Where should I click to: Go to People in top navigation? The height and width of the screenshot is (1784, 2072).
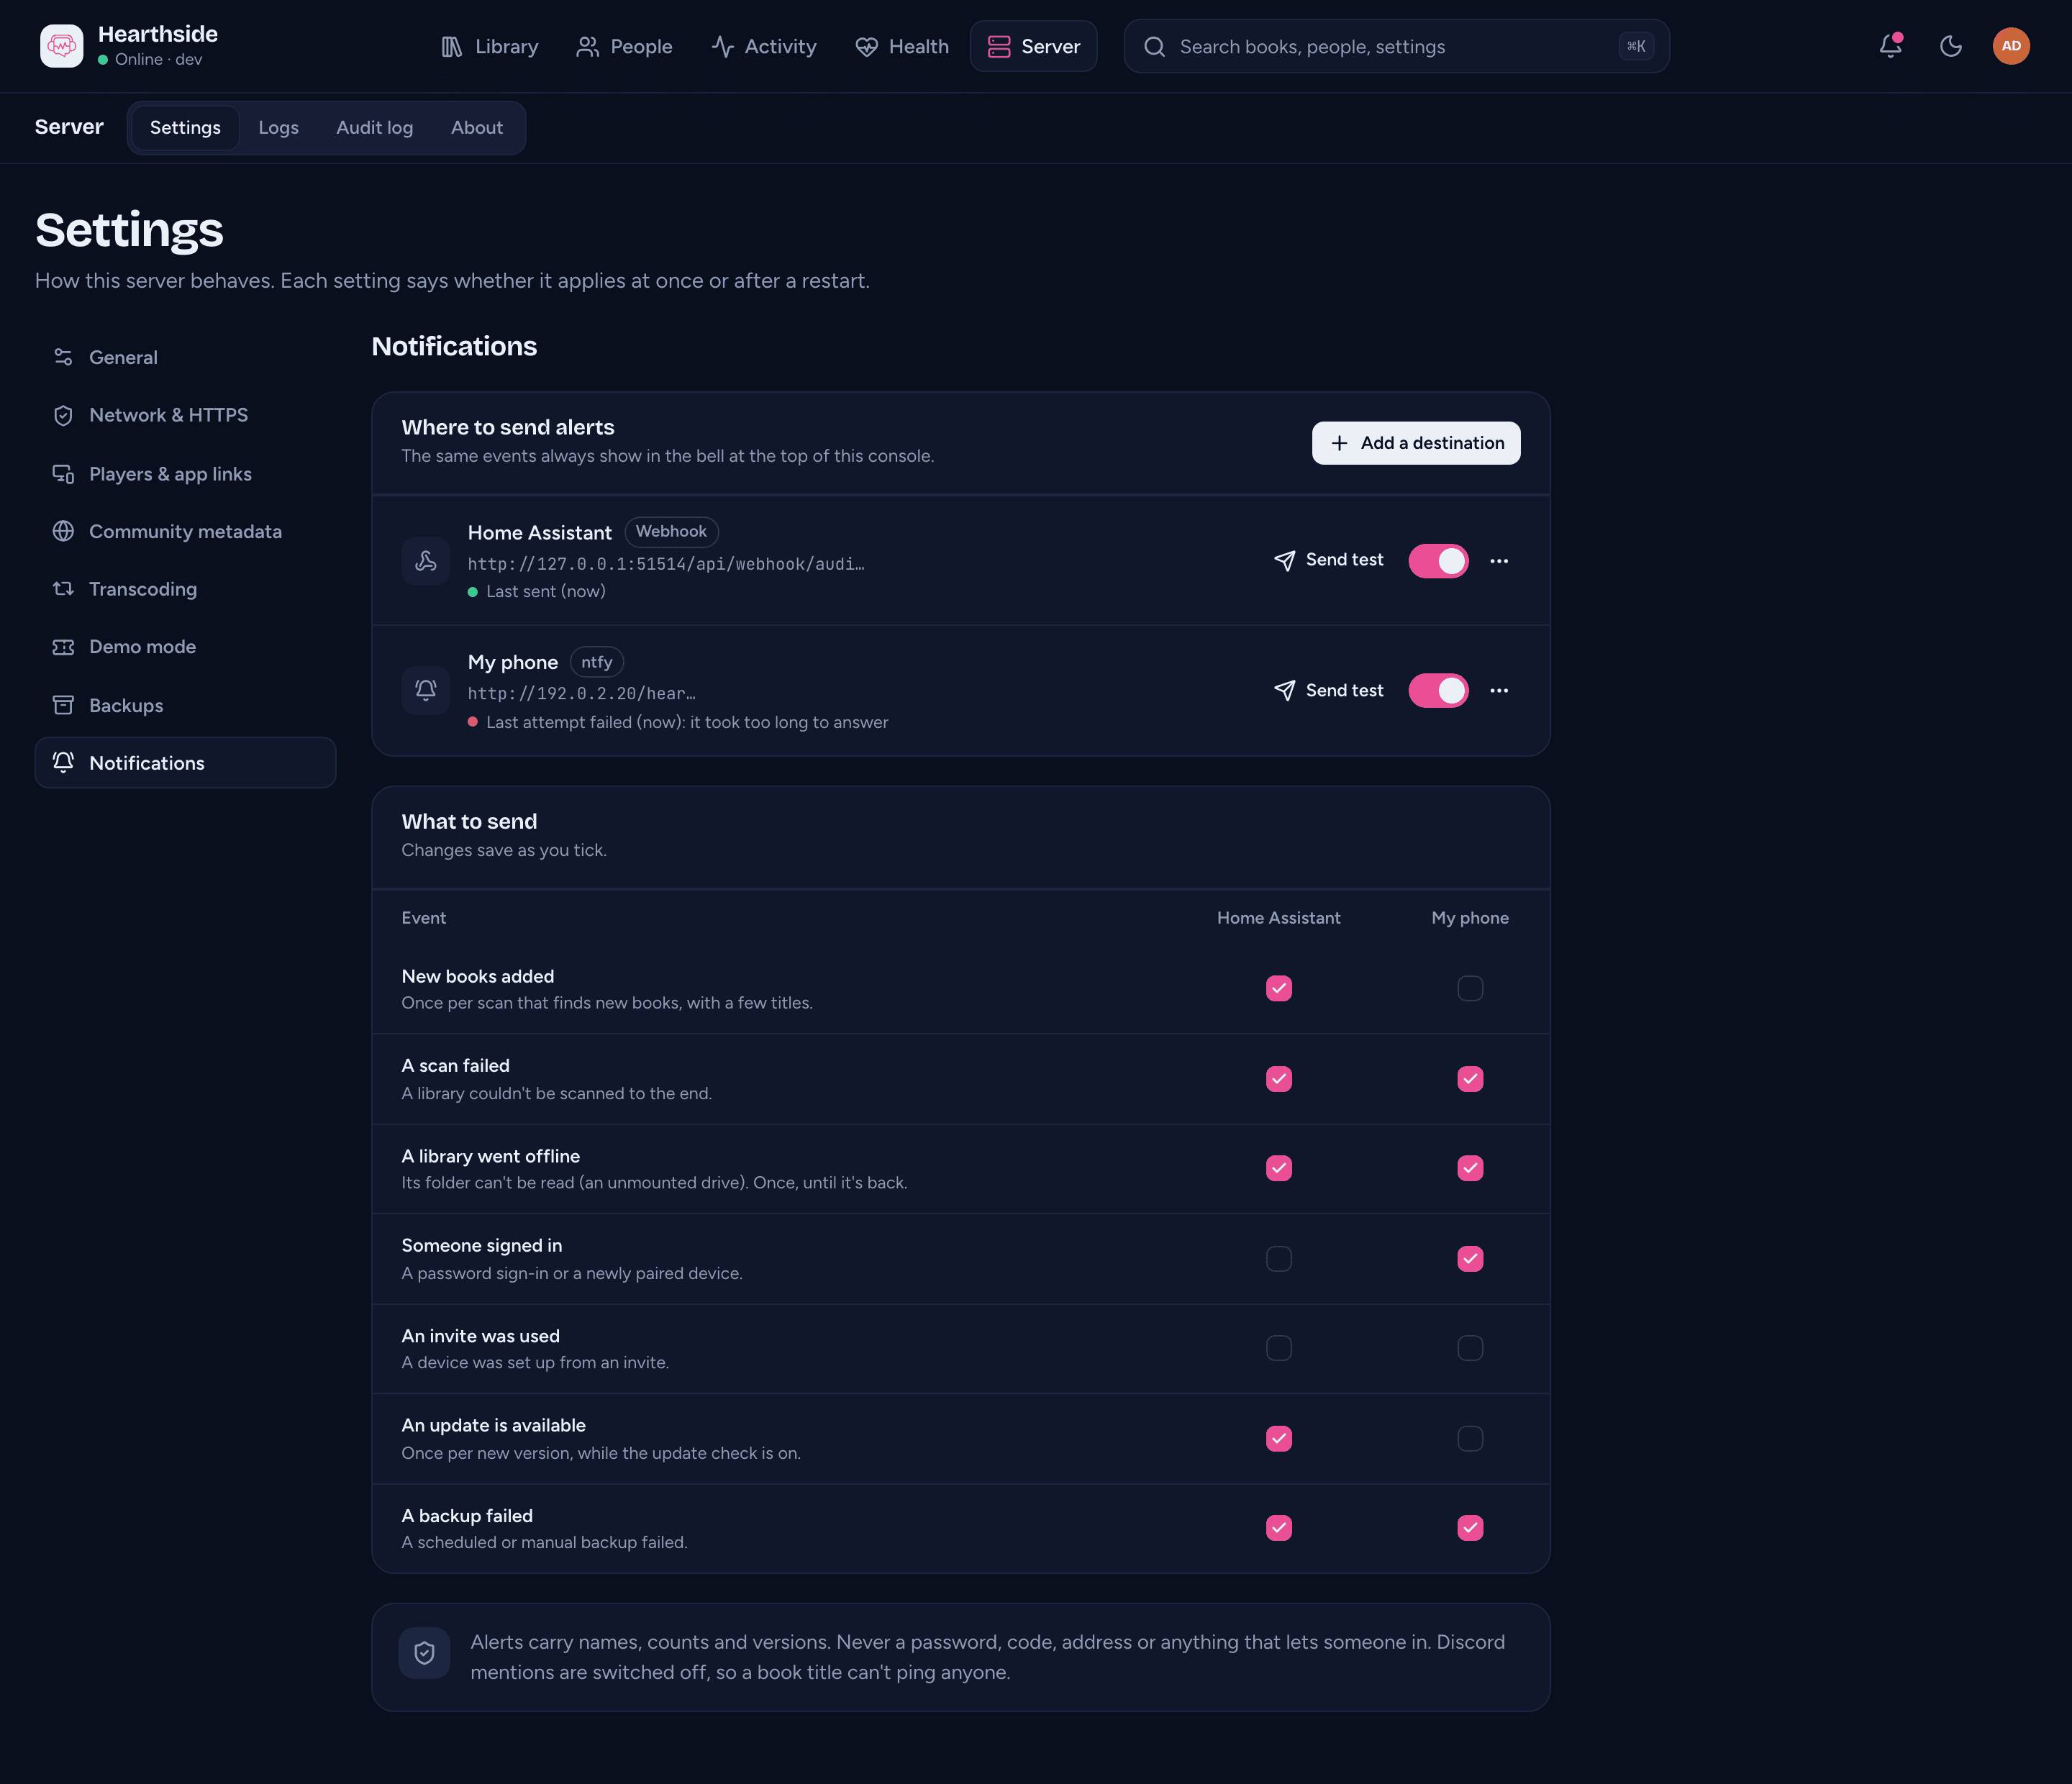pyautogui.click(x=624, y=47)
